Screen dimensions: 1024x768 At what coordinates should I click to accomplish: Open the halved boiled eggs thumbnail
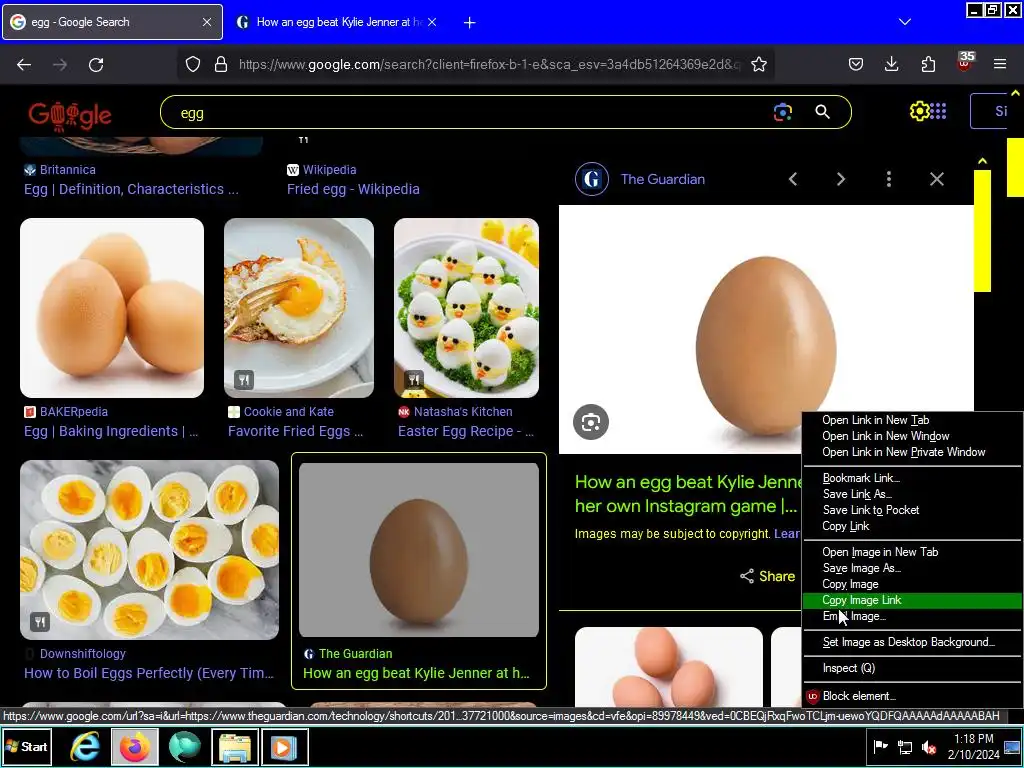(x=150, y=550)
